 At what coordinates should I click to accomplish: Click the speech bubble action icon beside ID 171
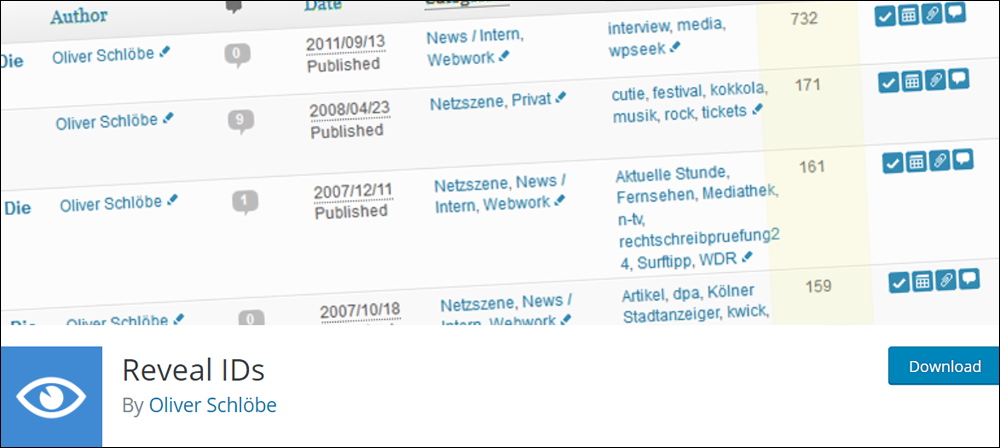click(x=959, y=79)
